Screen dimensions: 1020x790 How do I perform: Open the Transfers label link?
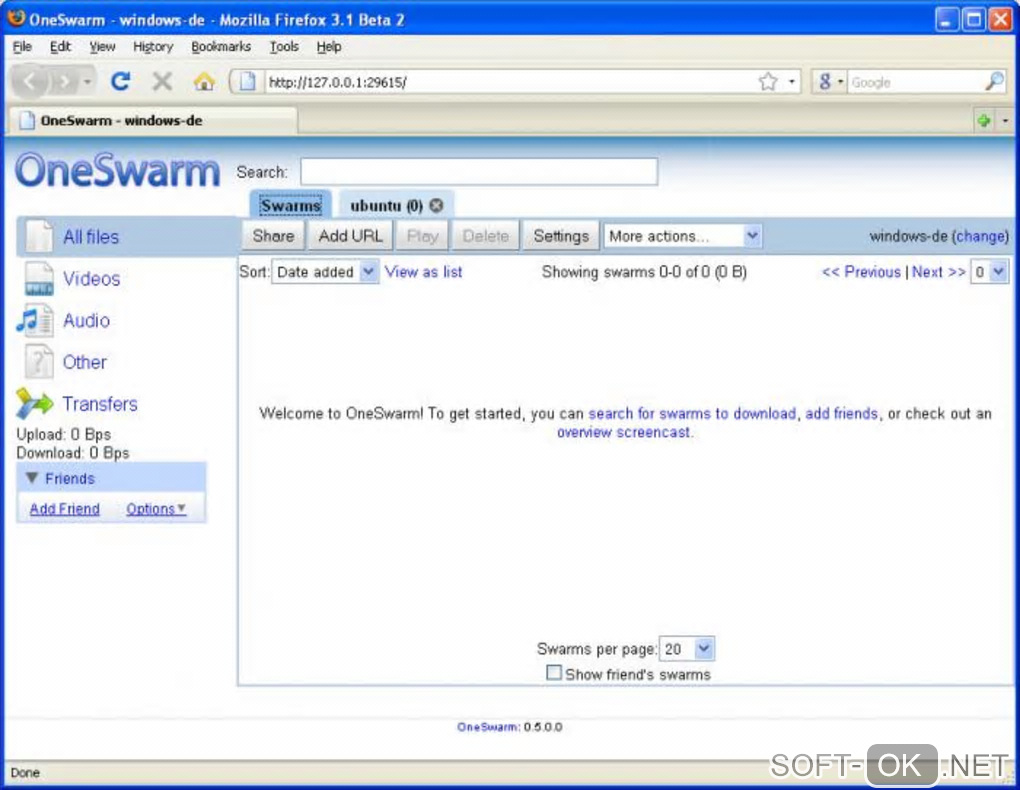pos(100,403)
